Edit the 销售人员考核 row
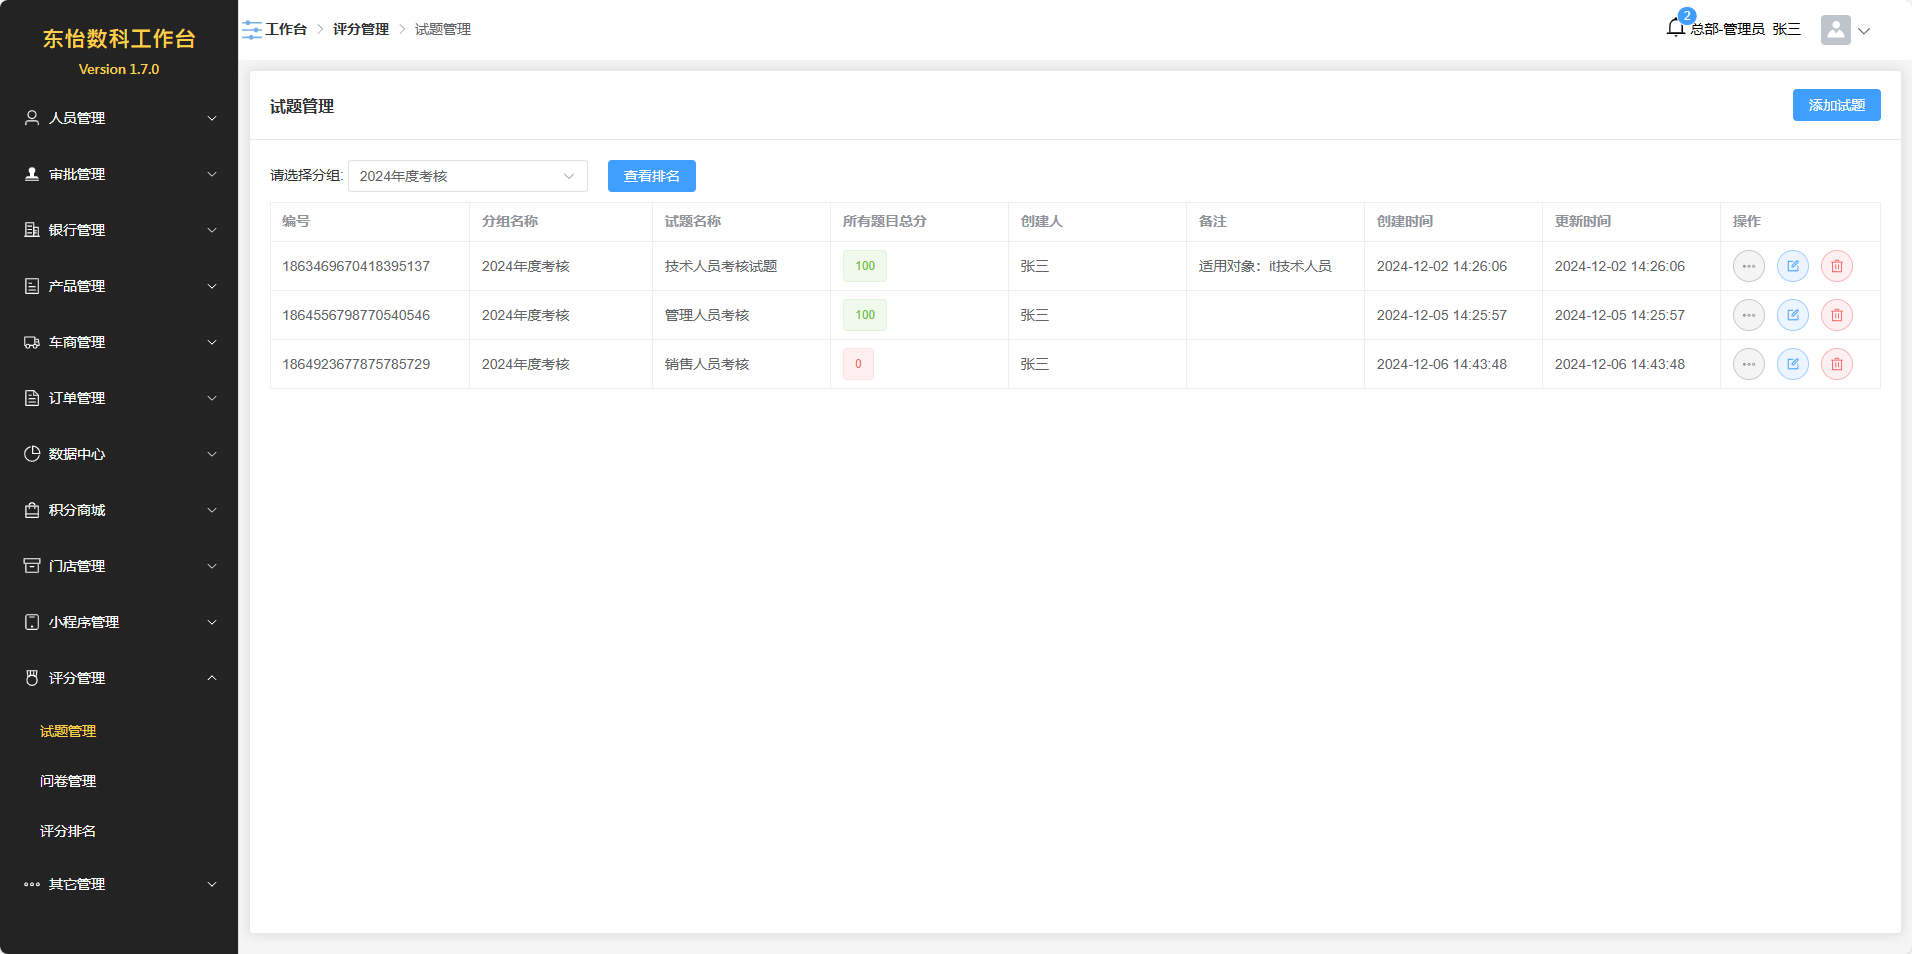 pos(1792,364)
